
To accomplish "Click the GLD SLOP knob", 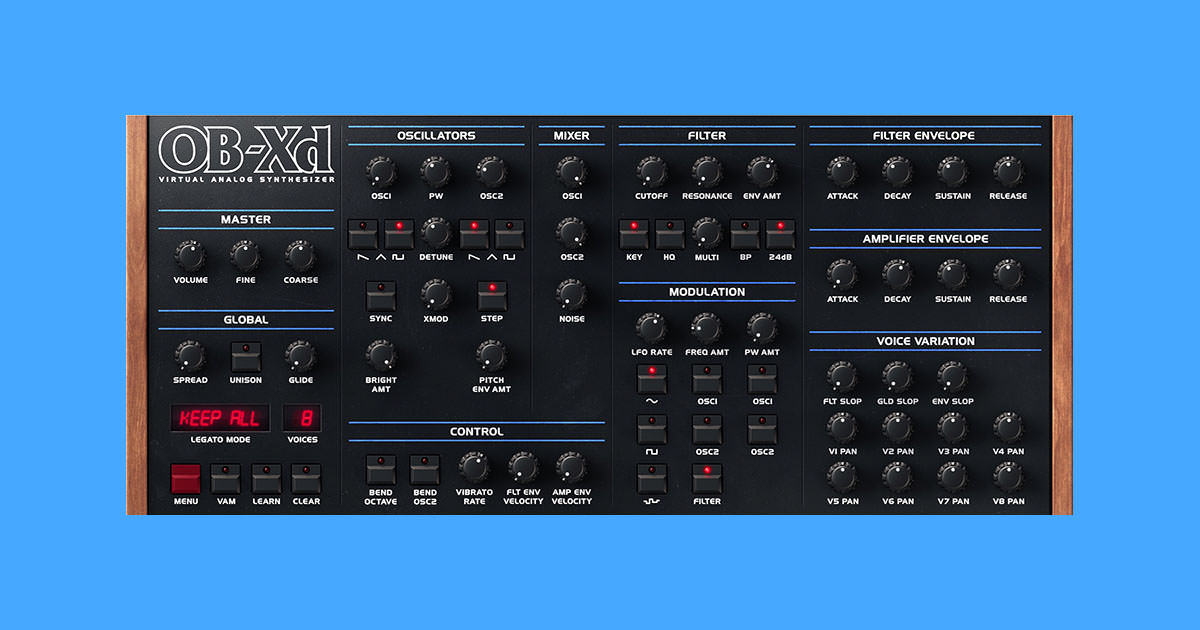I will [x=898, y=377].
